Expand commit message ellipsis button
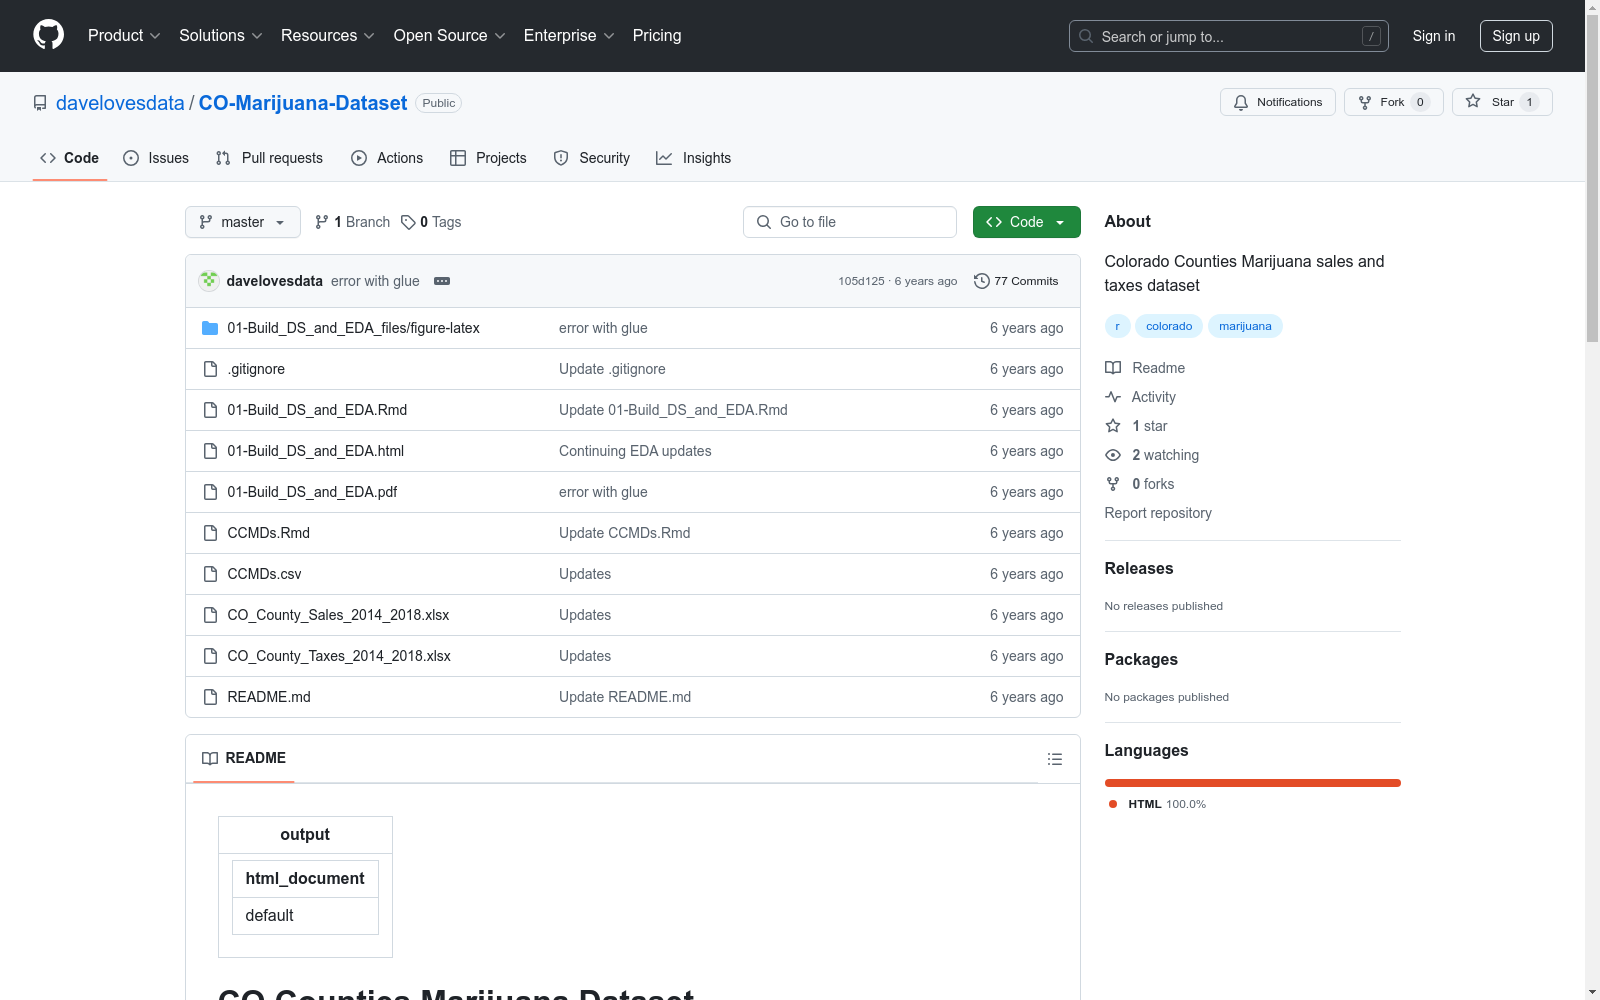 click(x=442, y=281)
